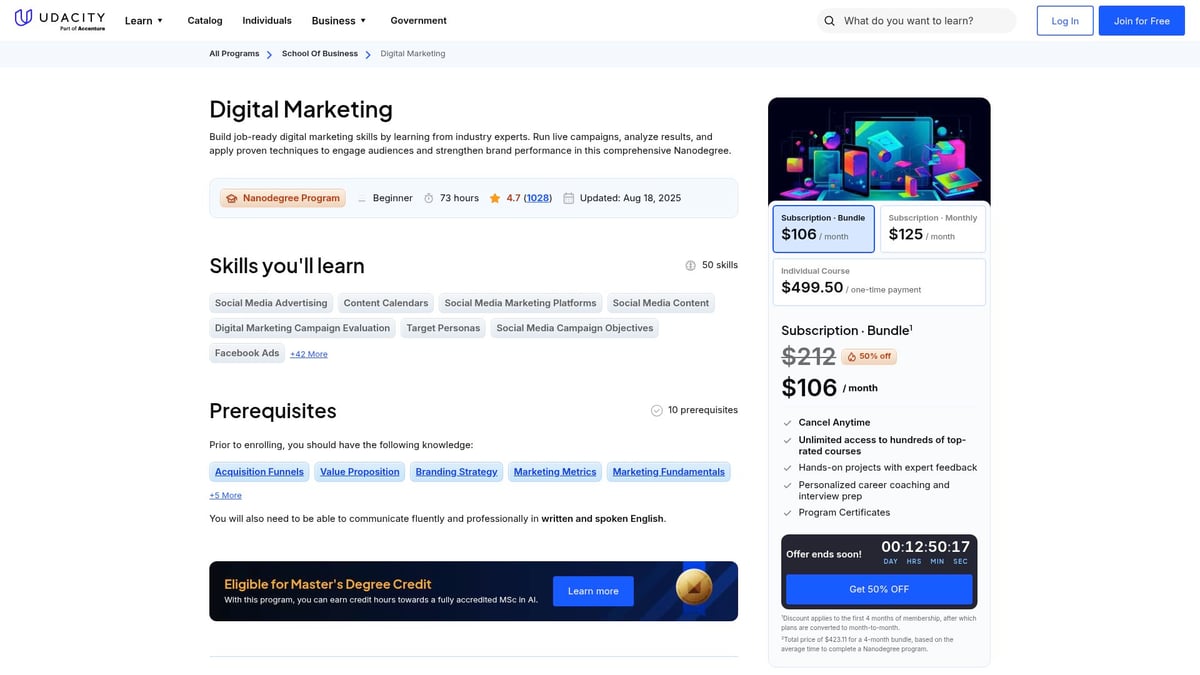
Task: Click the program hero illustration thumbnail
Action: pos(879,150)
